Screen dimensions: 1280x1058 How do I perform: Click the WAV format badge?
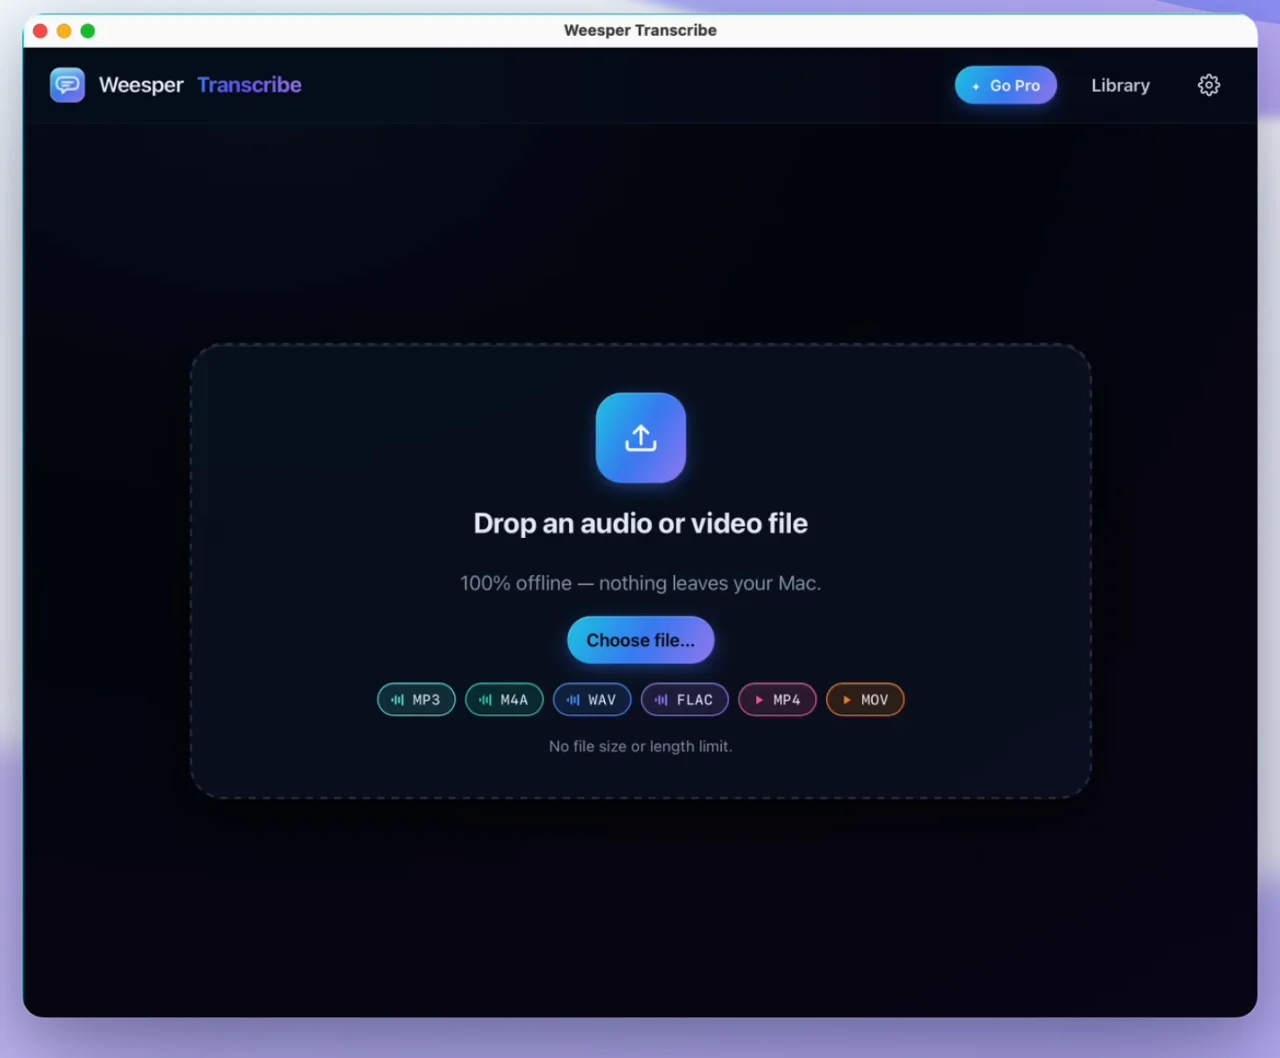[592, 700]
